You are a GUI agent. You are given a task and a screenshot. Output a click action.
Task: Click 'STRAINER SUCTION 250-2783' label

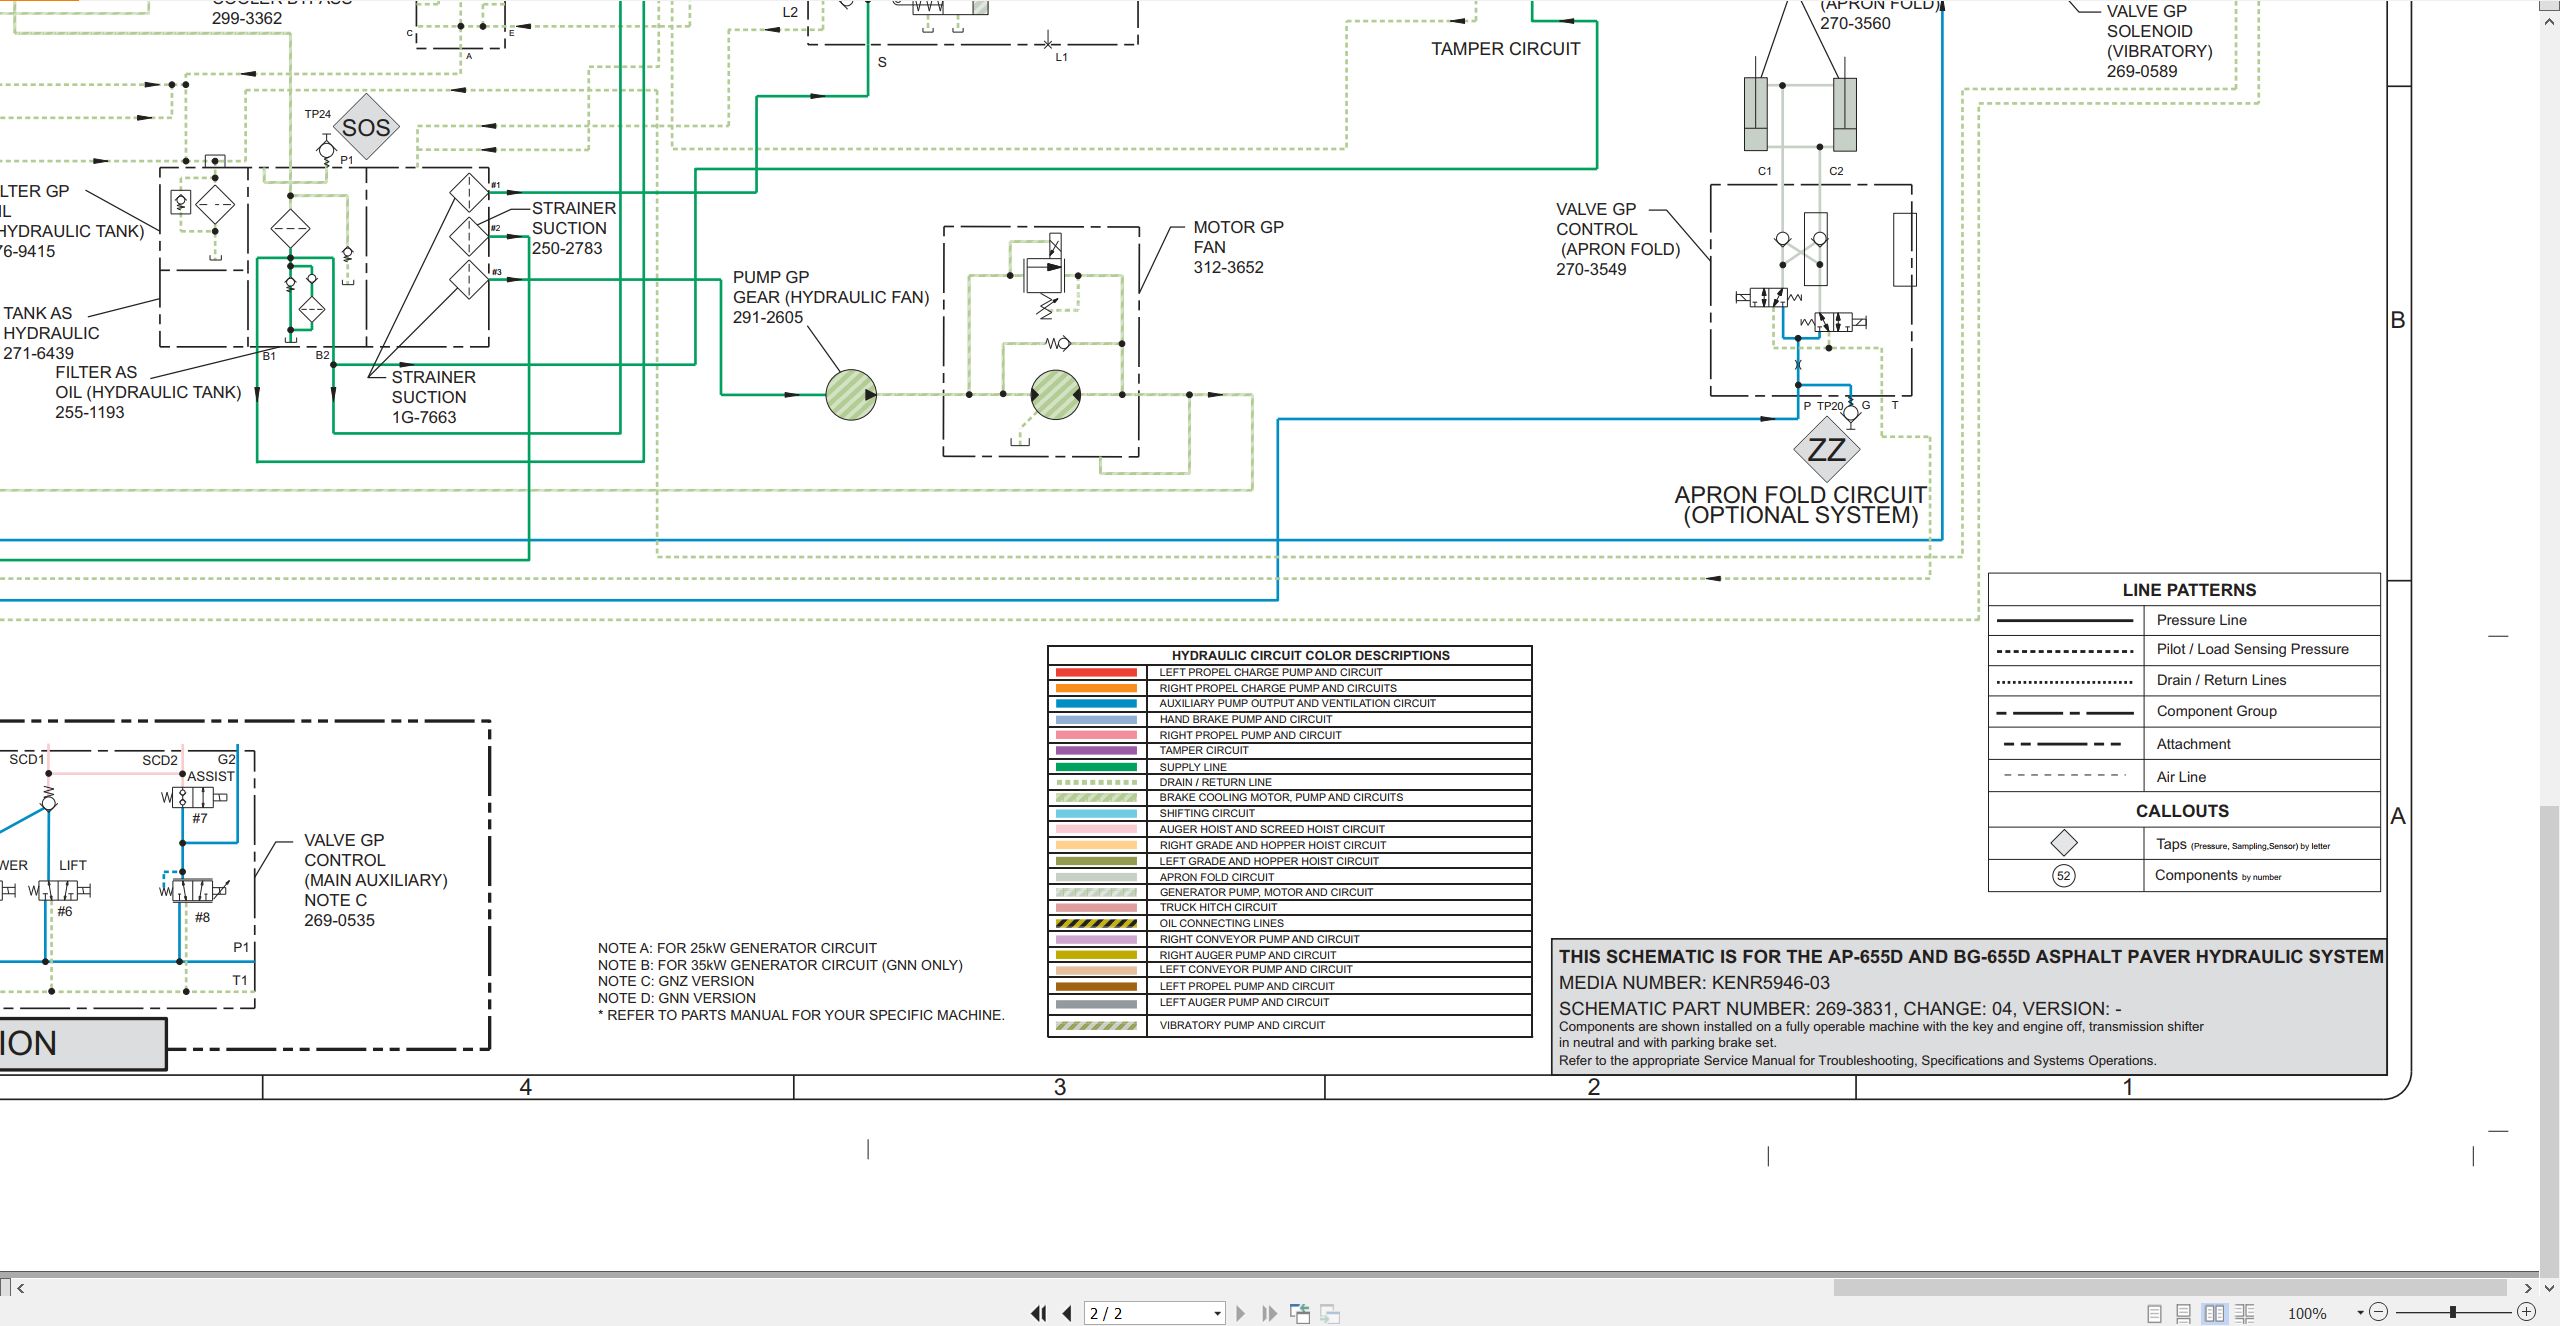click(x=573, y=228)
